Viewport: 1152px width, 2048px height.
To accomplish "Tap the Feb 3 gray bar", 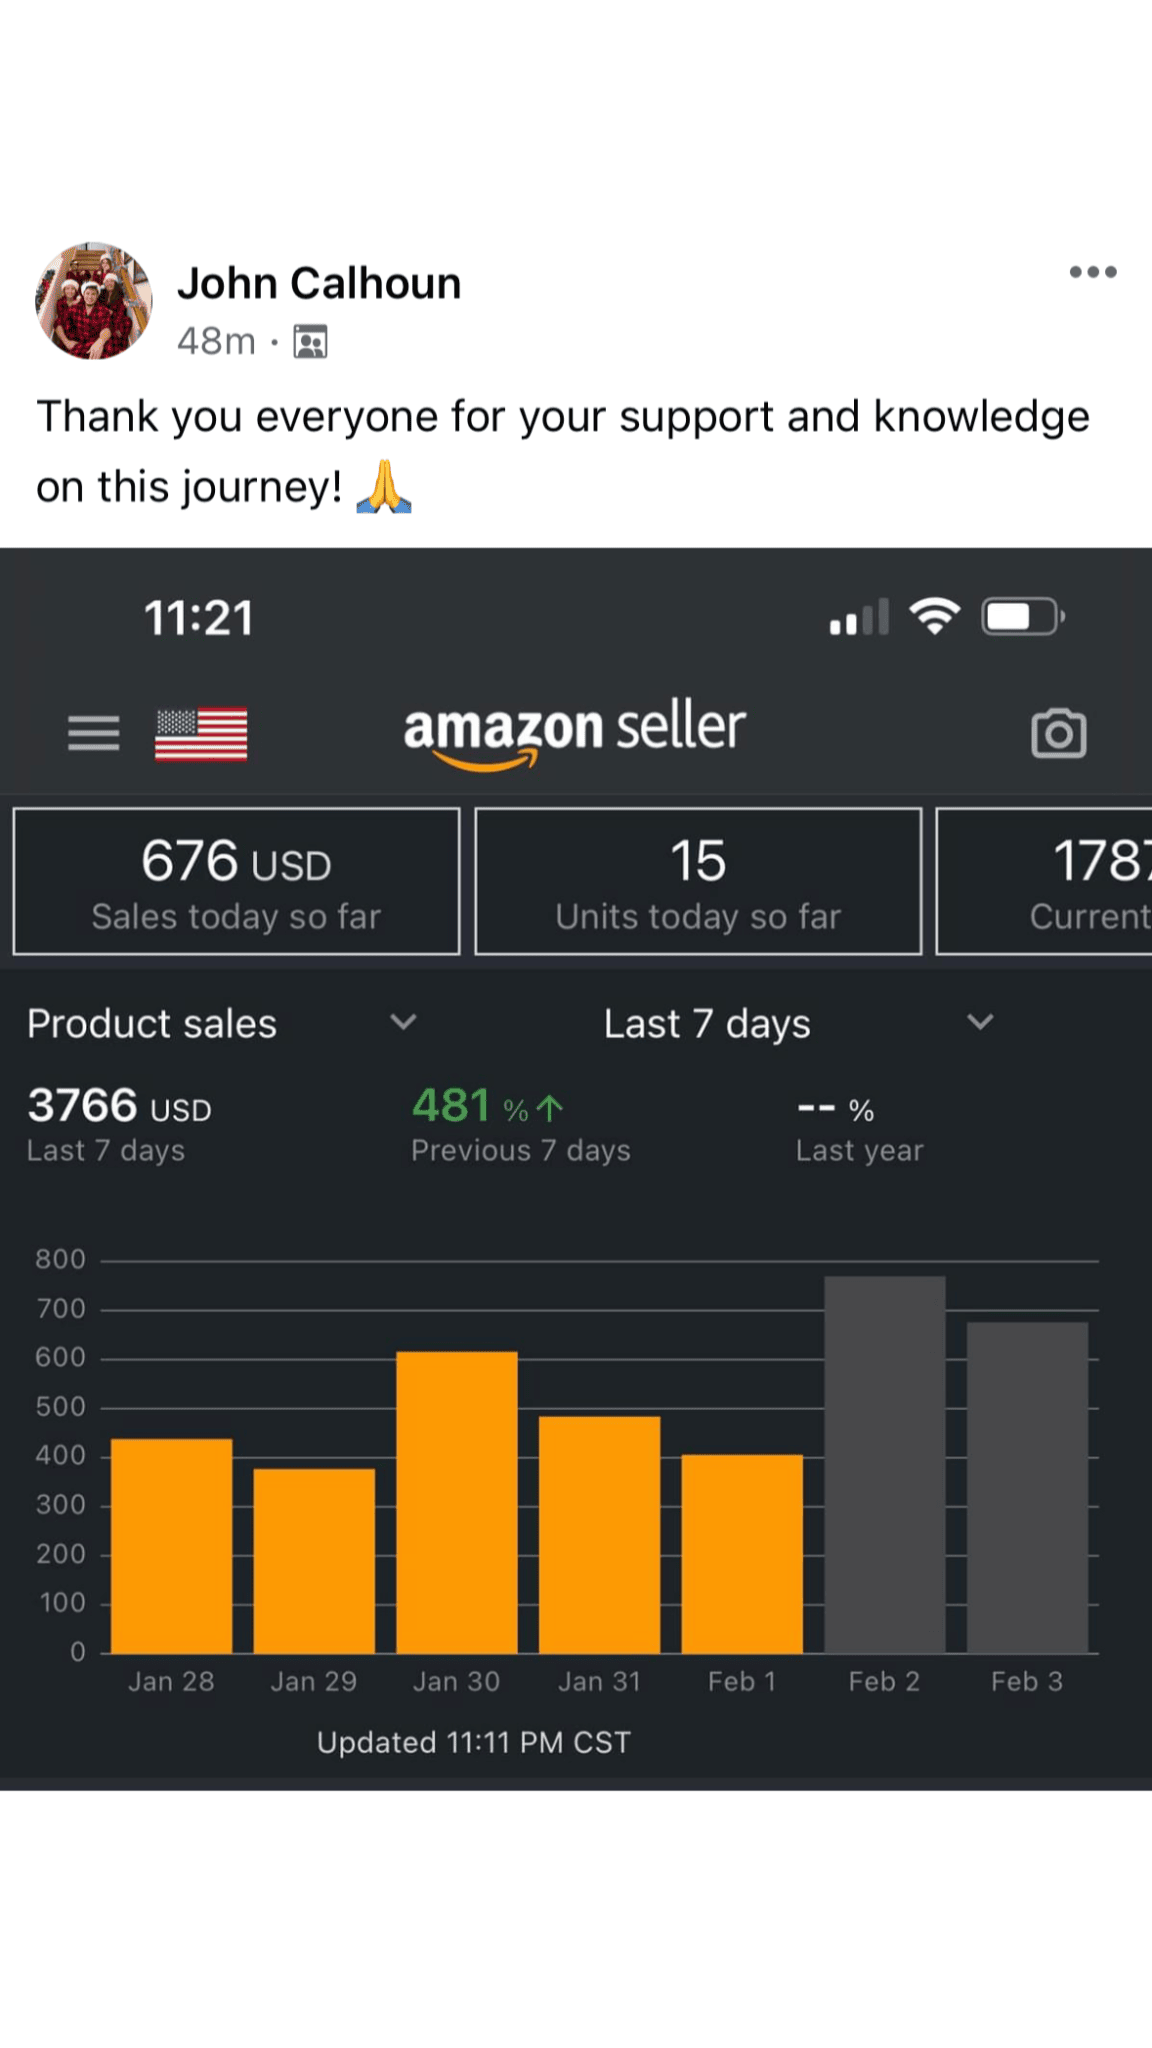I will tap(1027, 1487).
